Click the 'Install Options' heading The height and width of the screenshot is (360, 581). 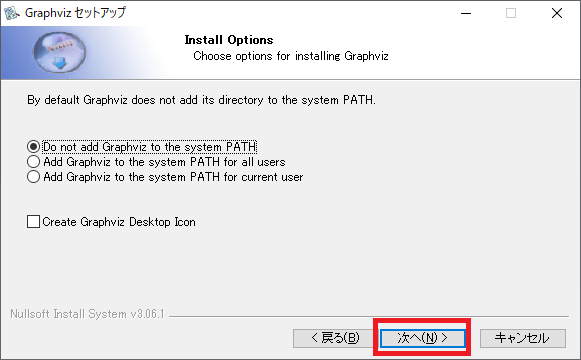point(229,40)
